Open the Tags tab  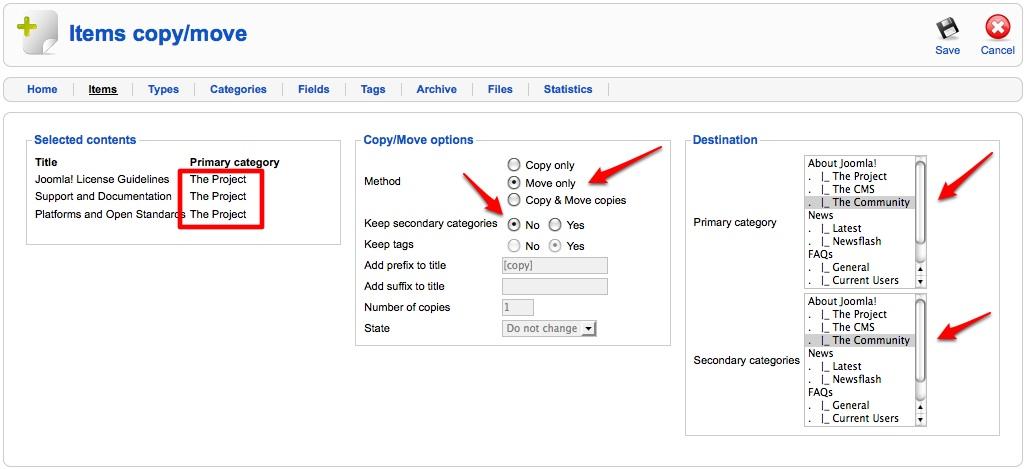(373, 90)
